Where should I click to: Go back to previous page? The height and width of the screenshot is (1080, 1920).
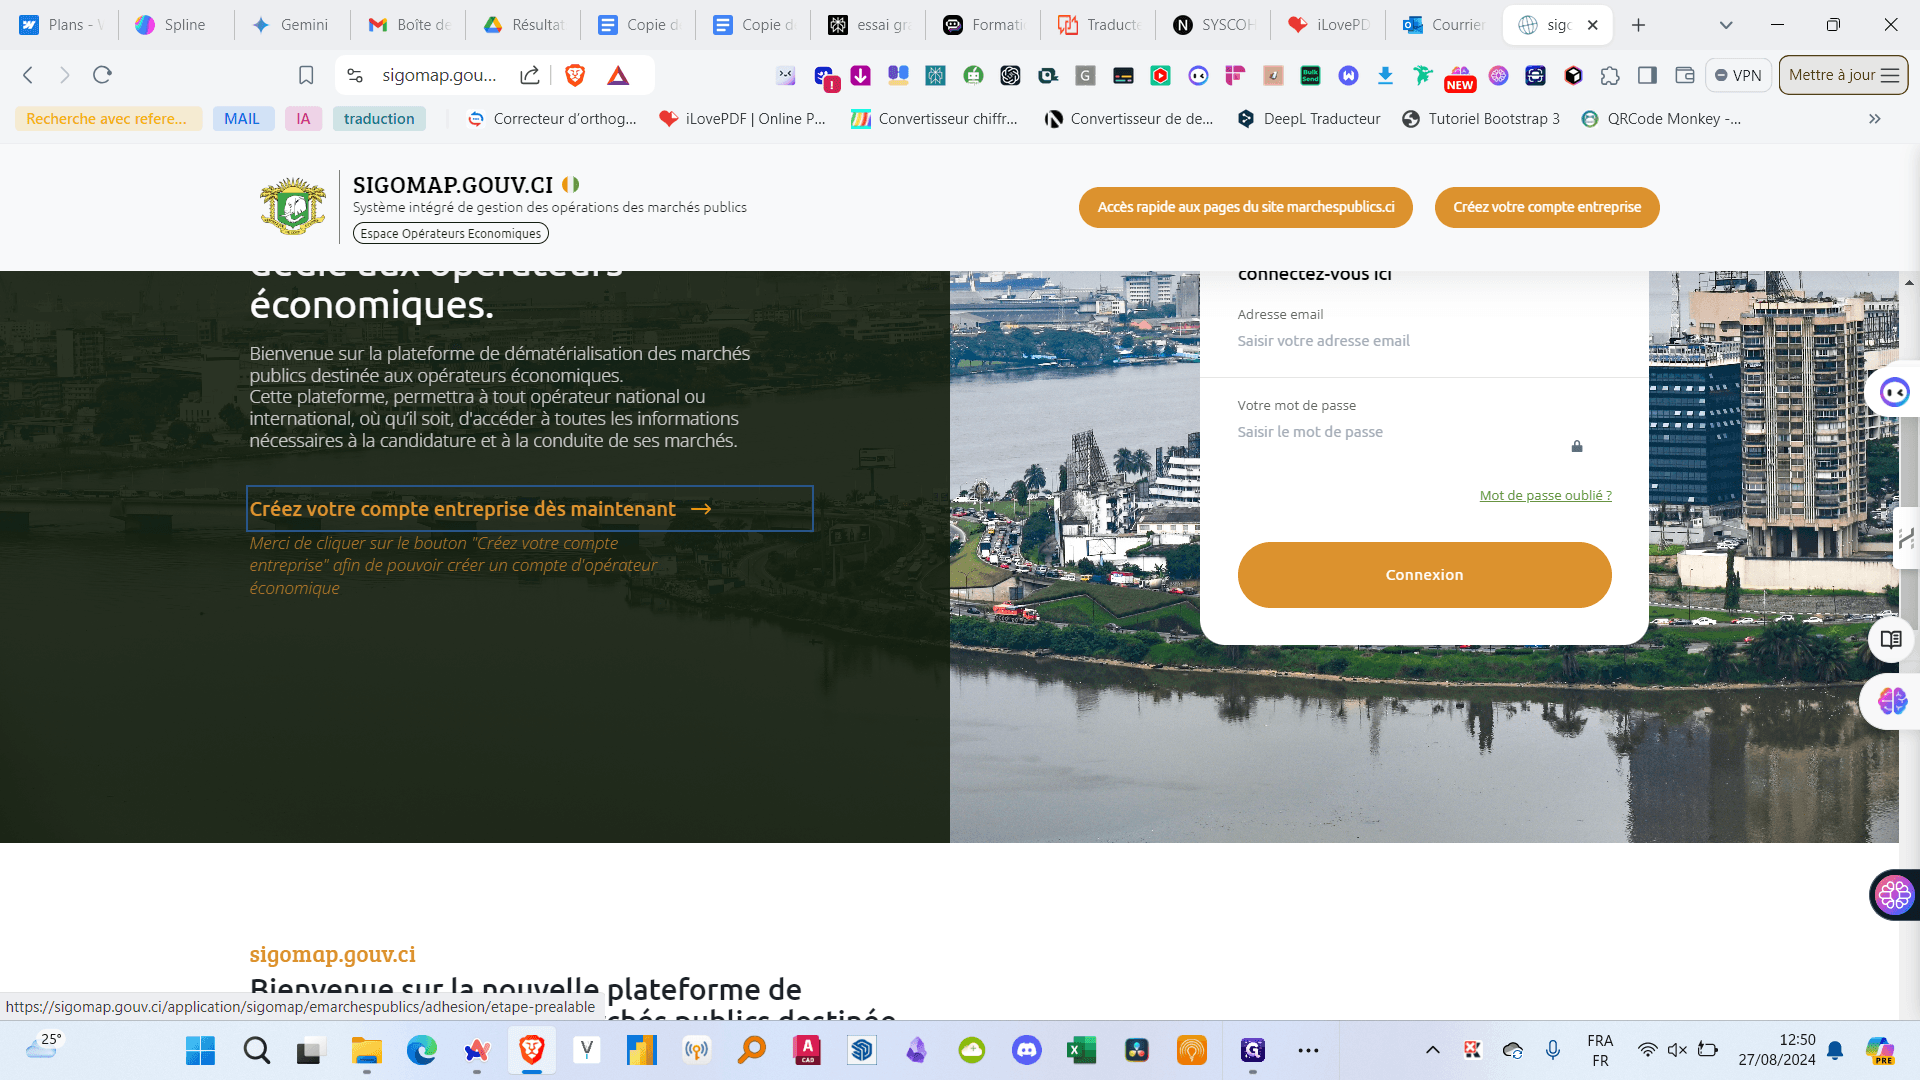tap(28, 75)
